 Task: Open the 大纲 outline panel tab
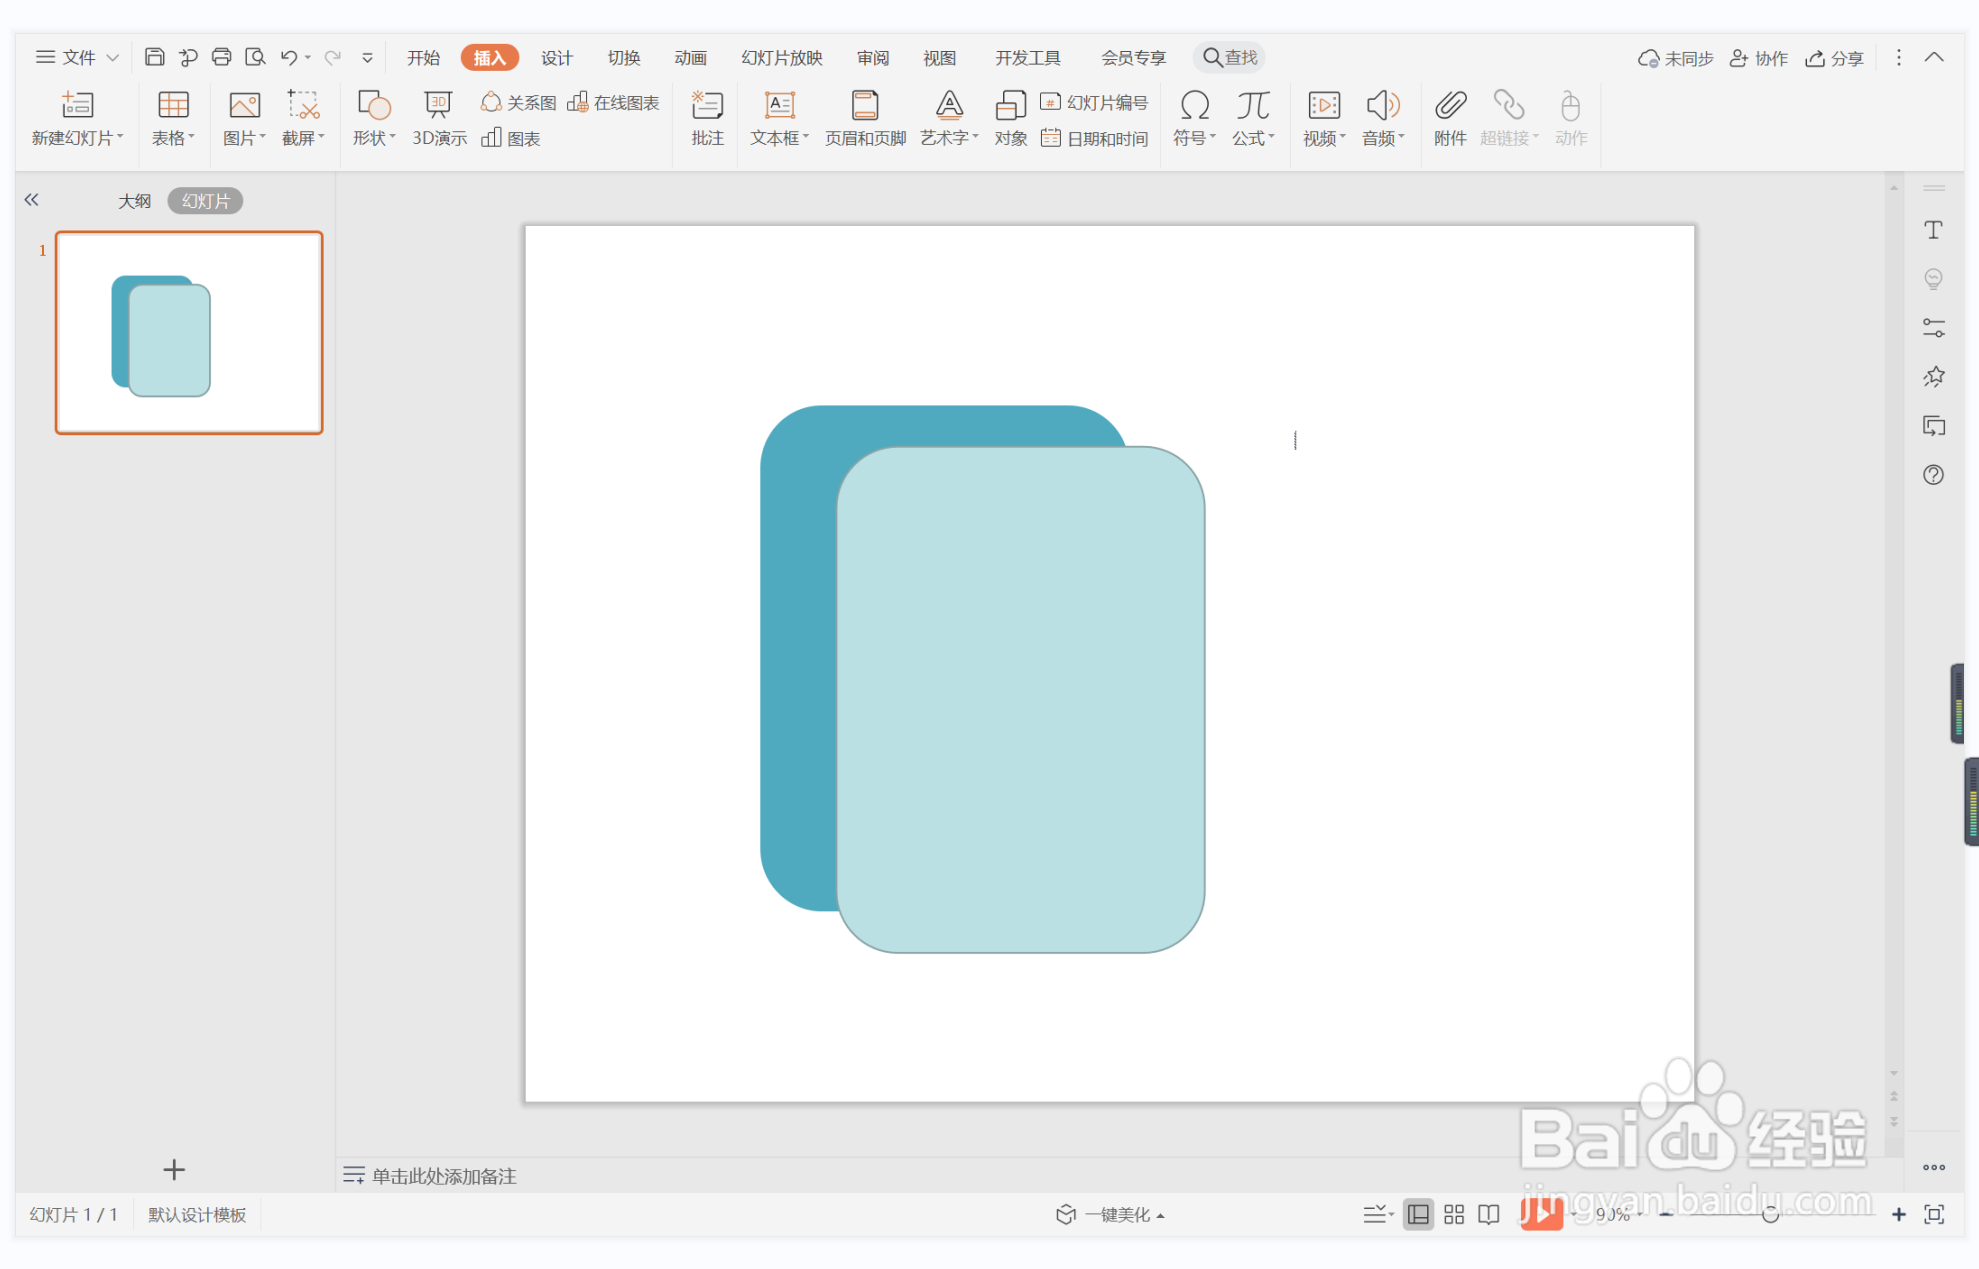pos(134,201)
